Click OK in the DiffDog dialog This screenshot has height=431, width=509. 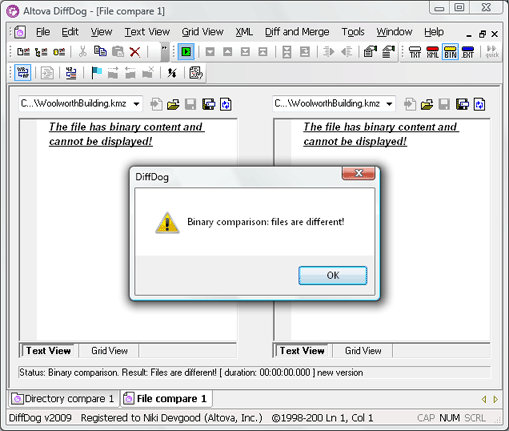point(333,275)
